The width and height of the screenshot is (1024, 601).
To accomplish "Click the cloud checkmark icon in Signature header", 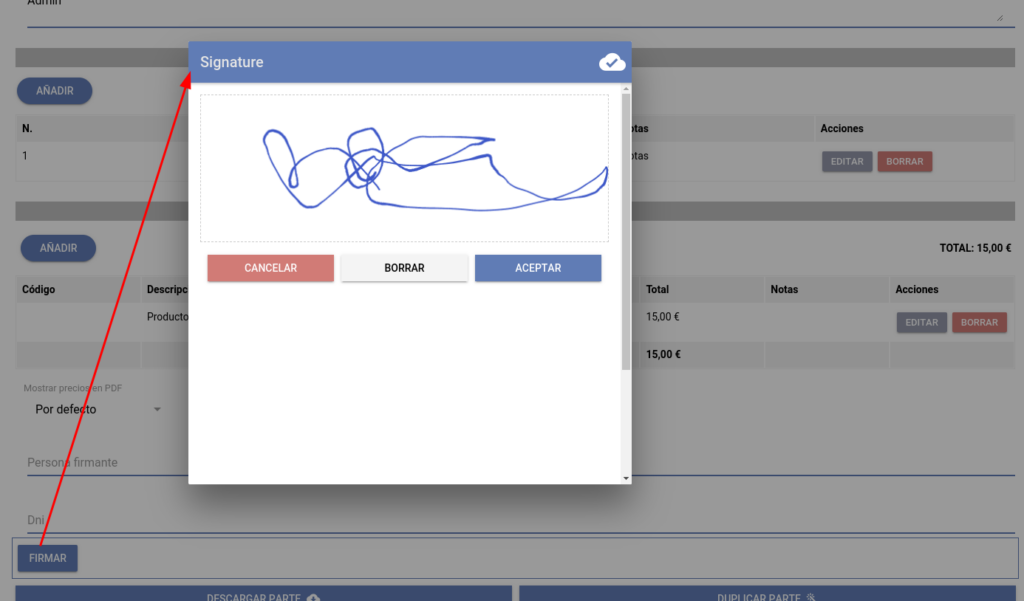I will [x=612, y=62].
